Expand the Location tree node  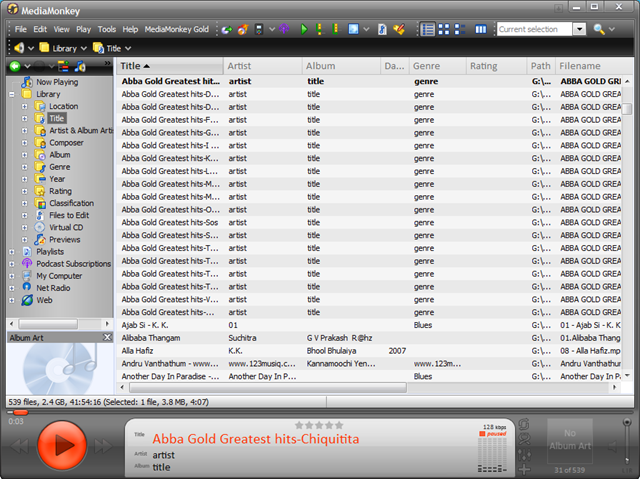pos(24,106)
